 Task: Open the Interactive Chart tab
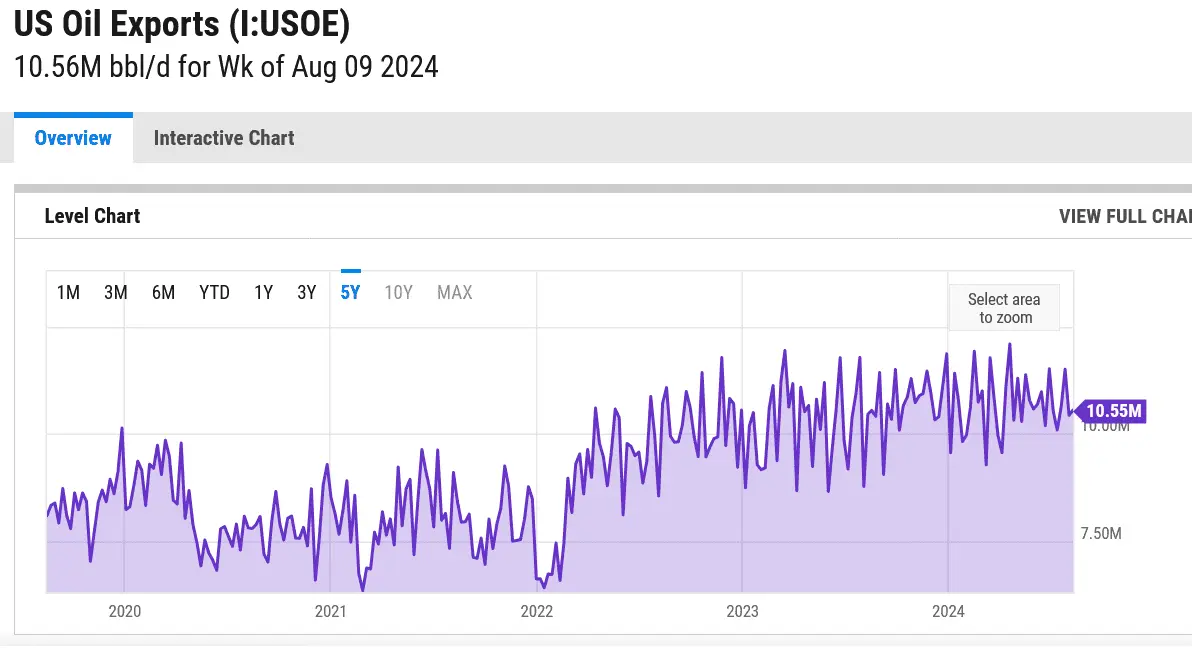point(224,138)
